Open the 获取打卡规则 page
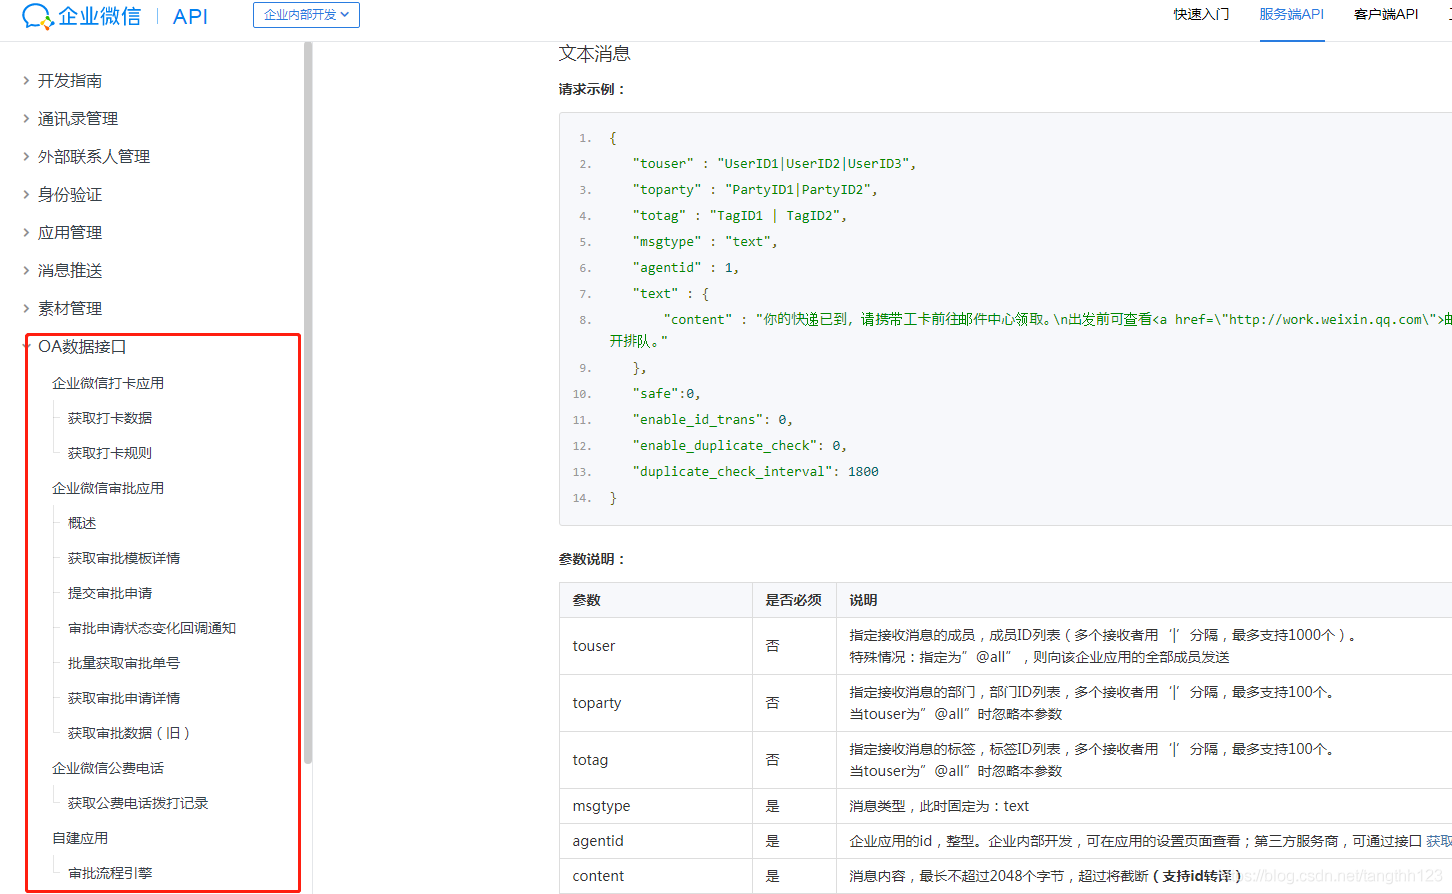Image resolution: width=1452 pixels, height=894 pixels. (x=110, y=453)
